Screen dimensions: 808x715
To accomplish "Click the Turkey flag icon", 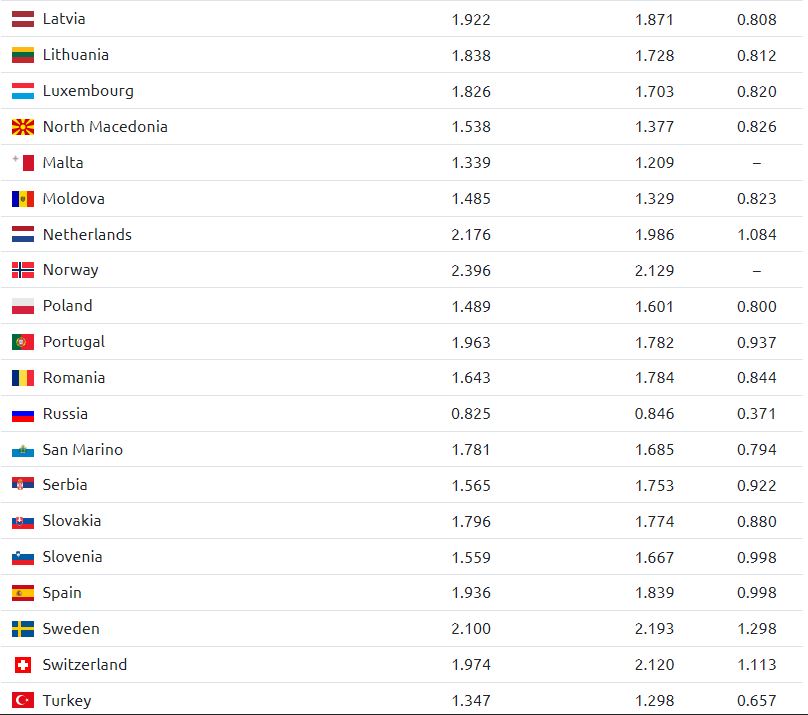I will (x=23, y=701).
